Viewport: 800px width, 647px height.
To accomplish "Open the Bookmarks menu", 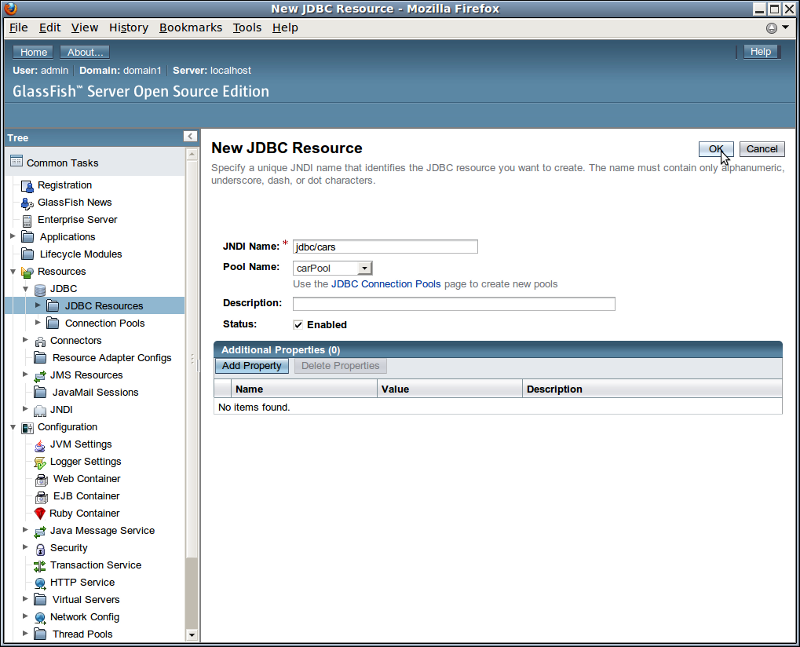I will click(x=190, y=27).
